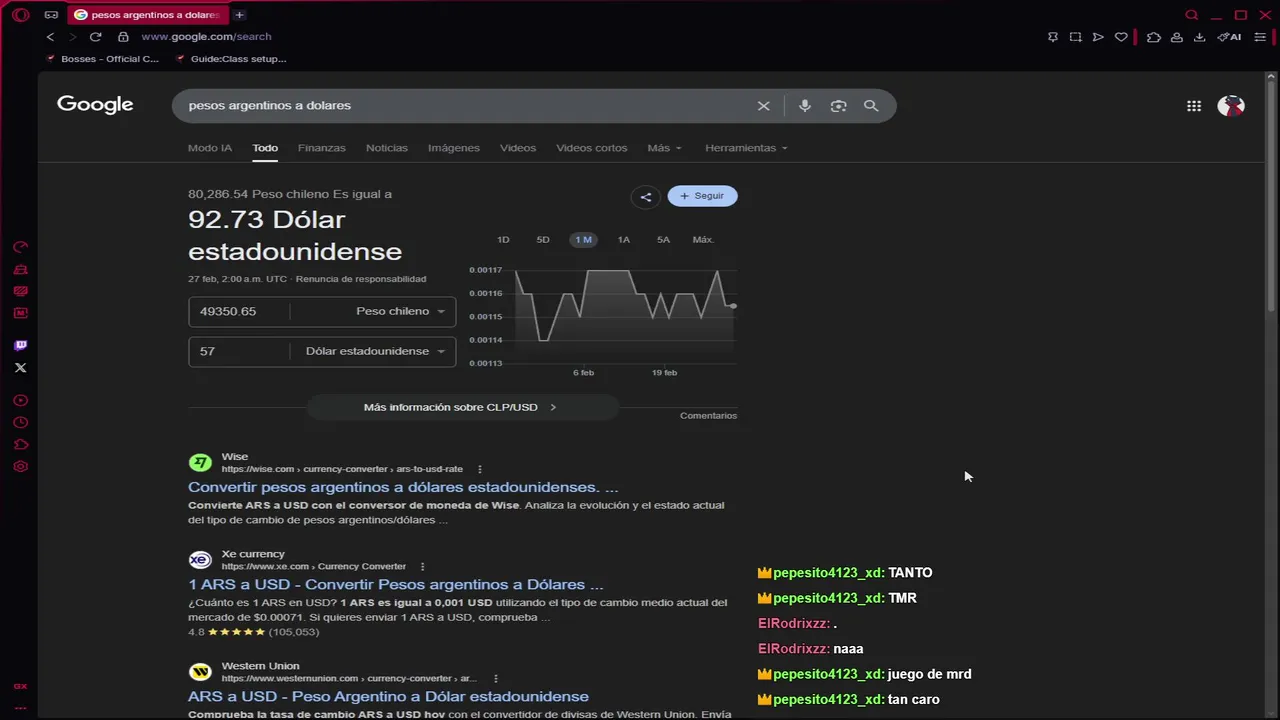This screenshot has width=1280, height=720.
Task: Select the 1A chart range
Action: [x=623, y=240]
